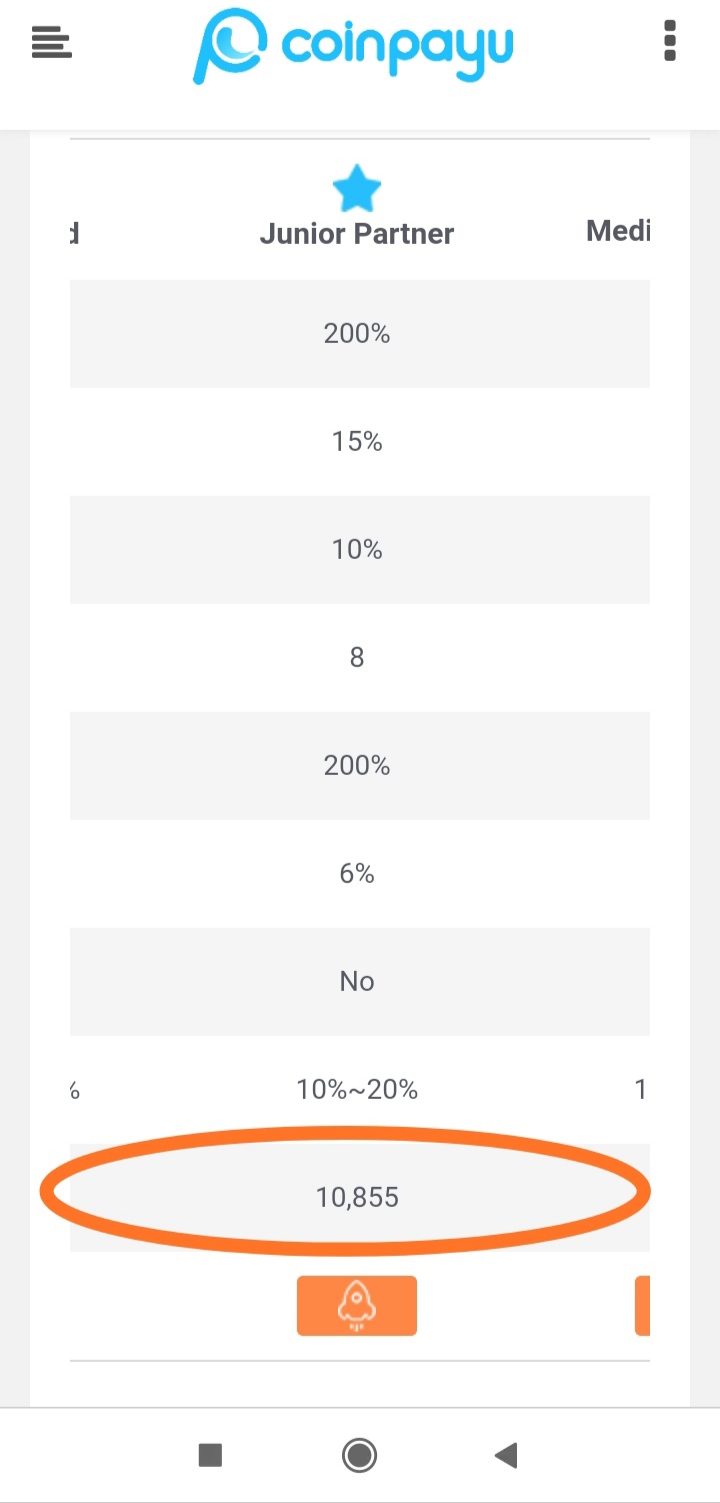Open the hamburger menu
The width and height of the screenshot is (720, 1503).
tap(51, 43)
